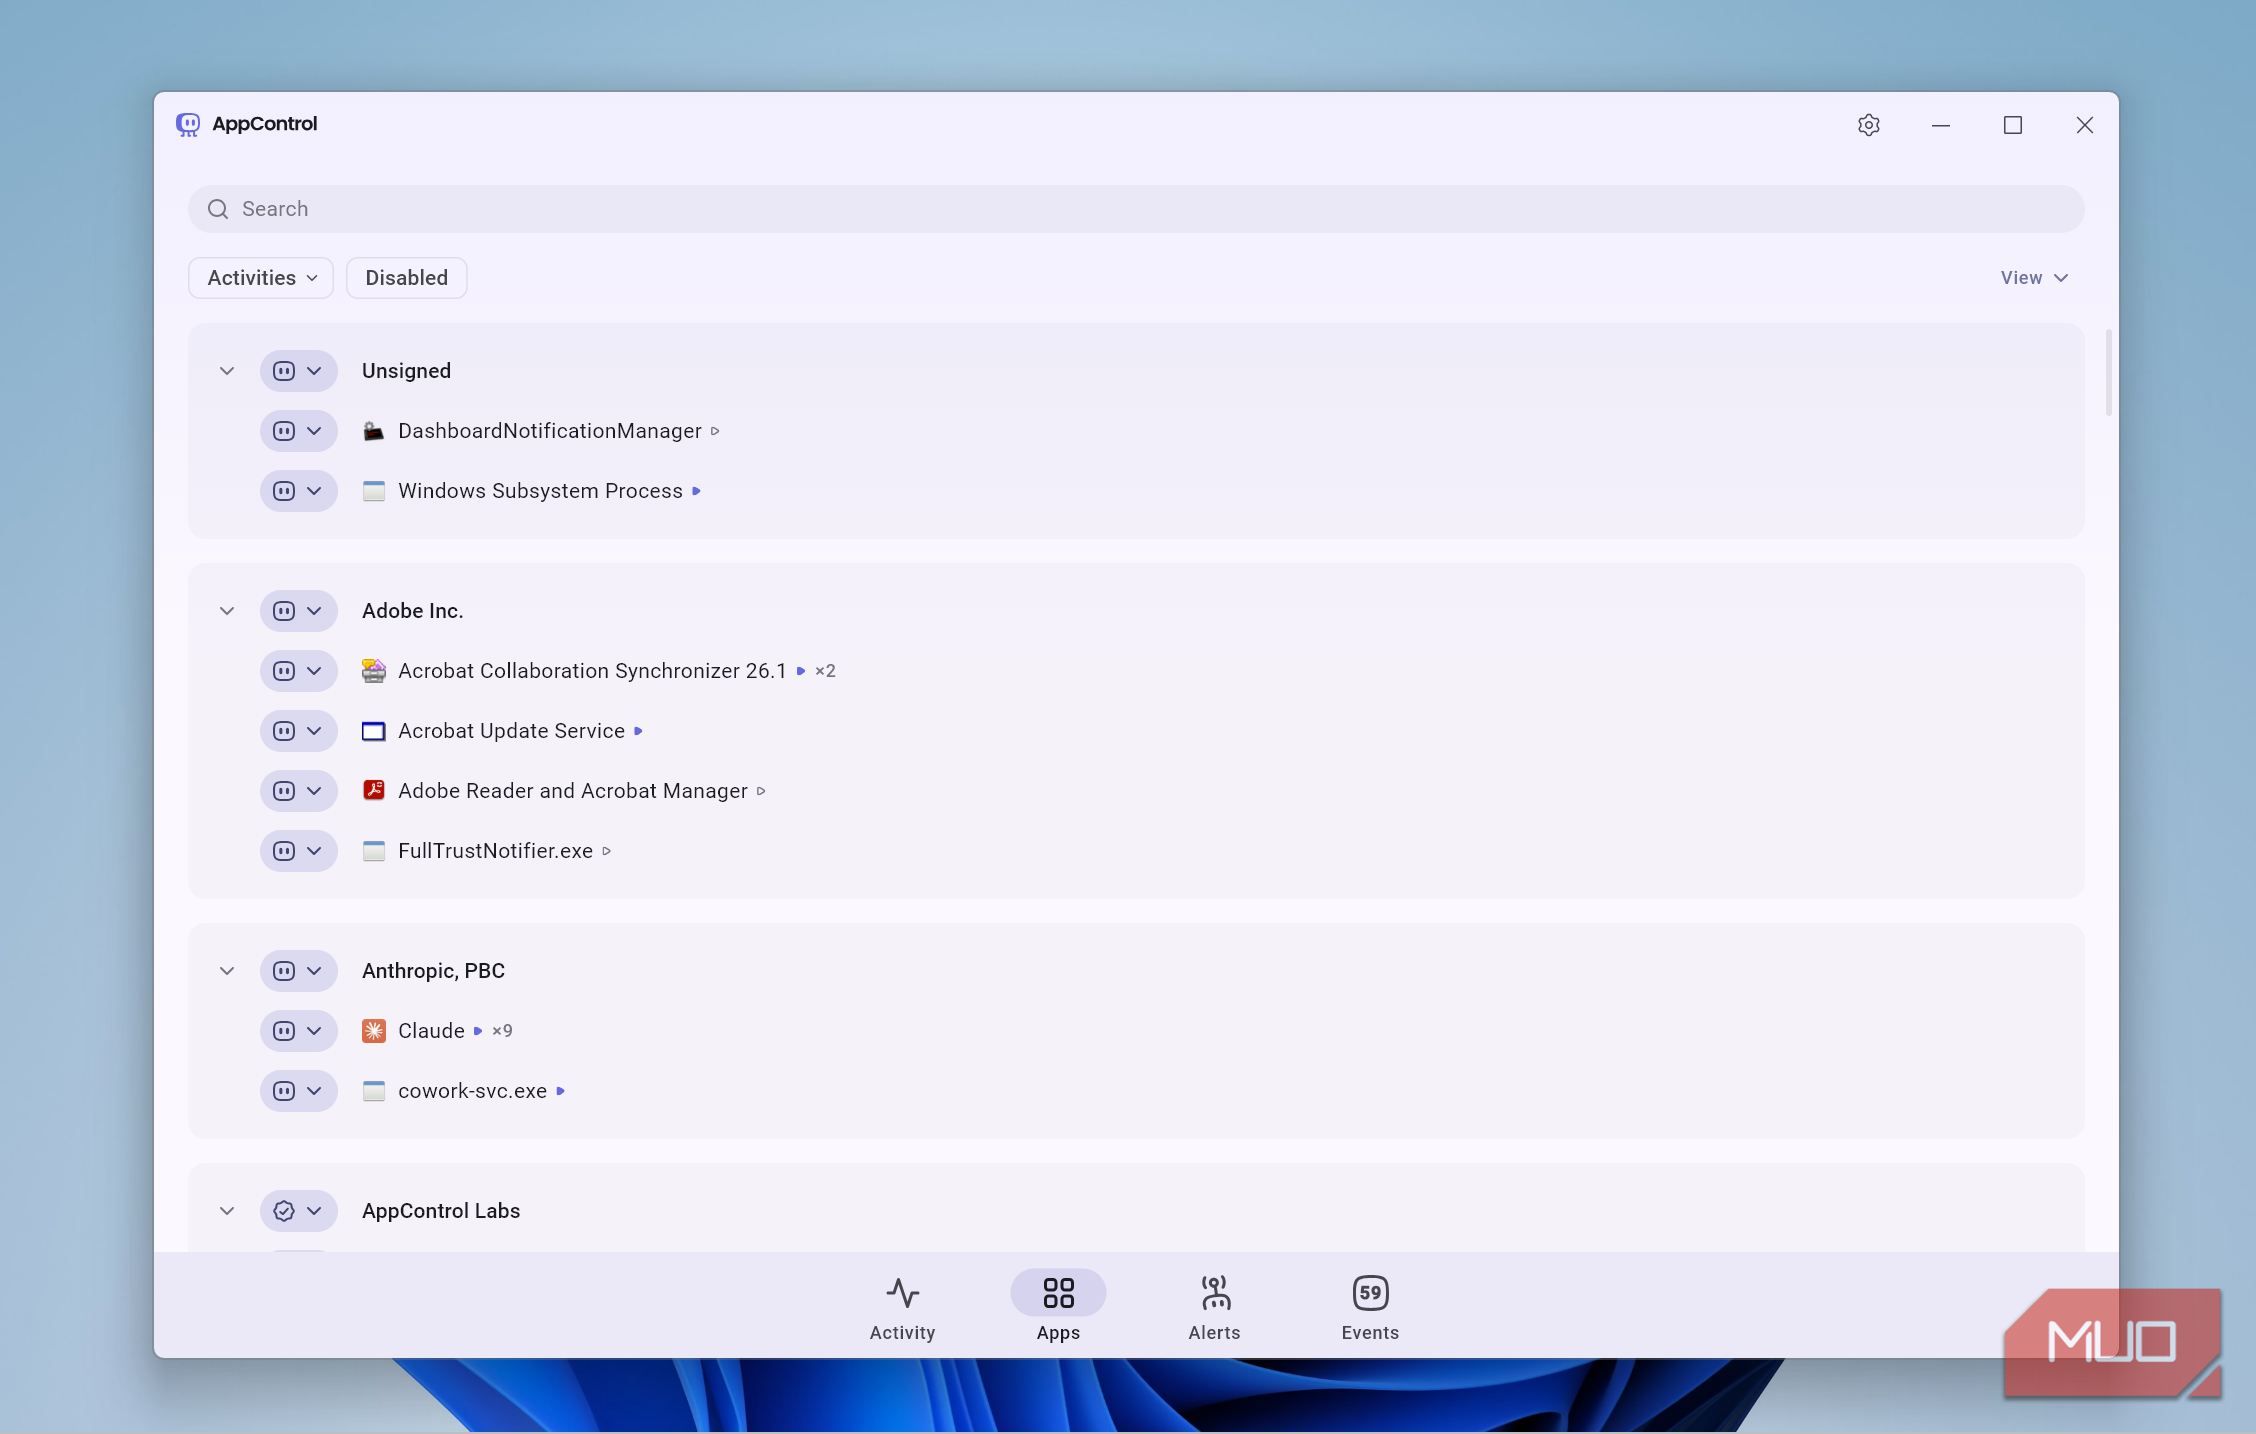Toggle control state for Anthropic, PBC group

click(284, 971)
